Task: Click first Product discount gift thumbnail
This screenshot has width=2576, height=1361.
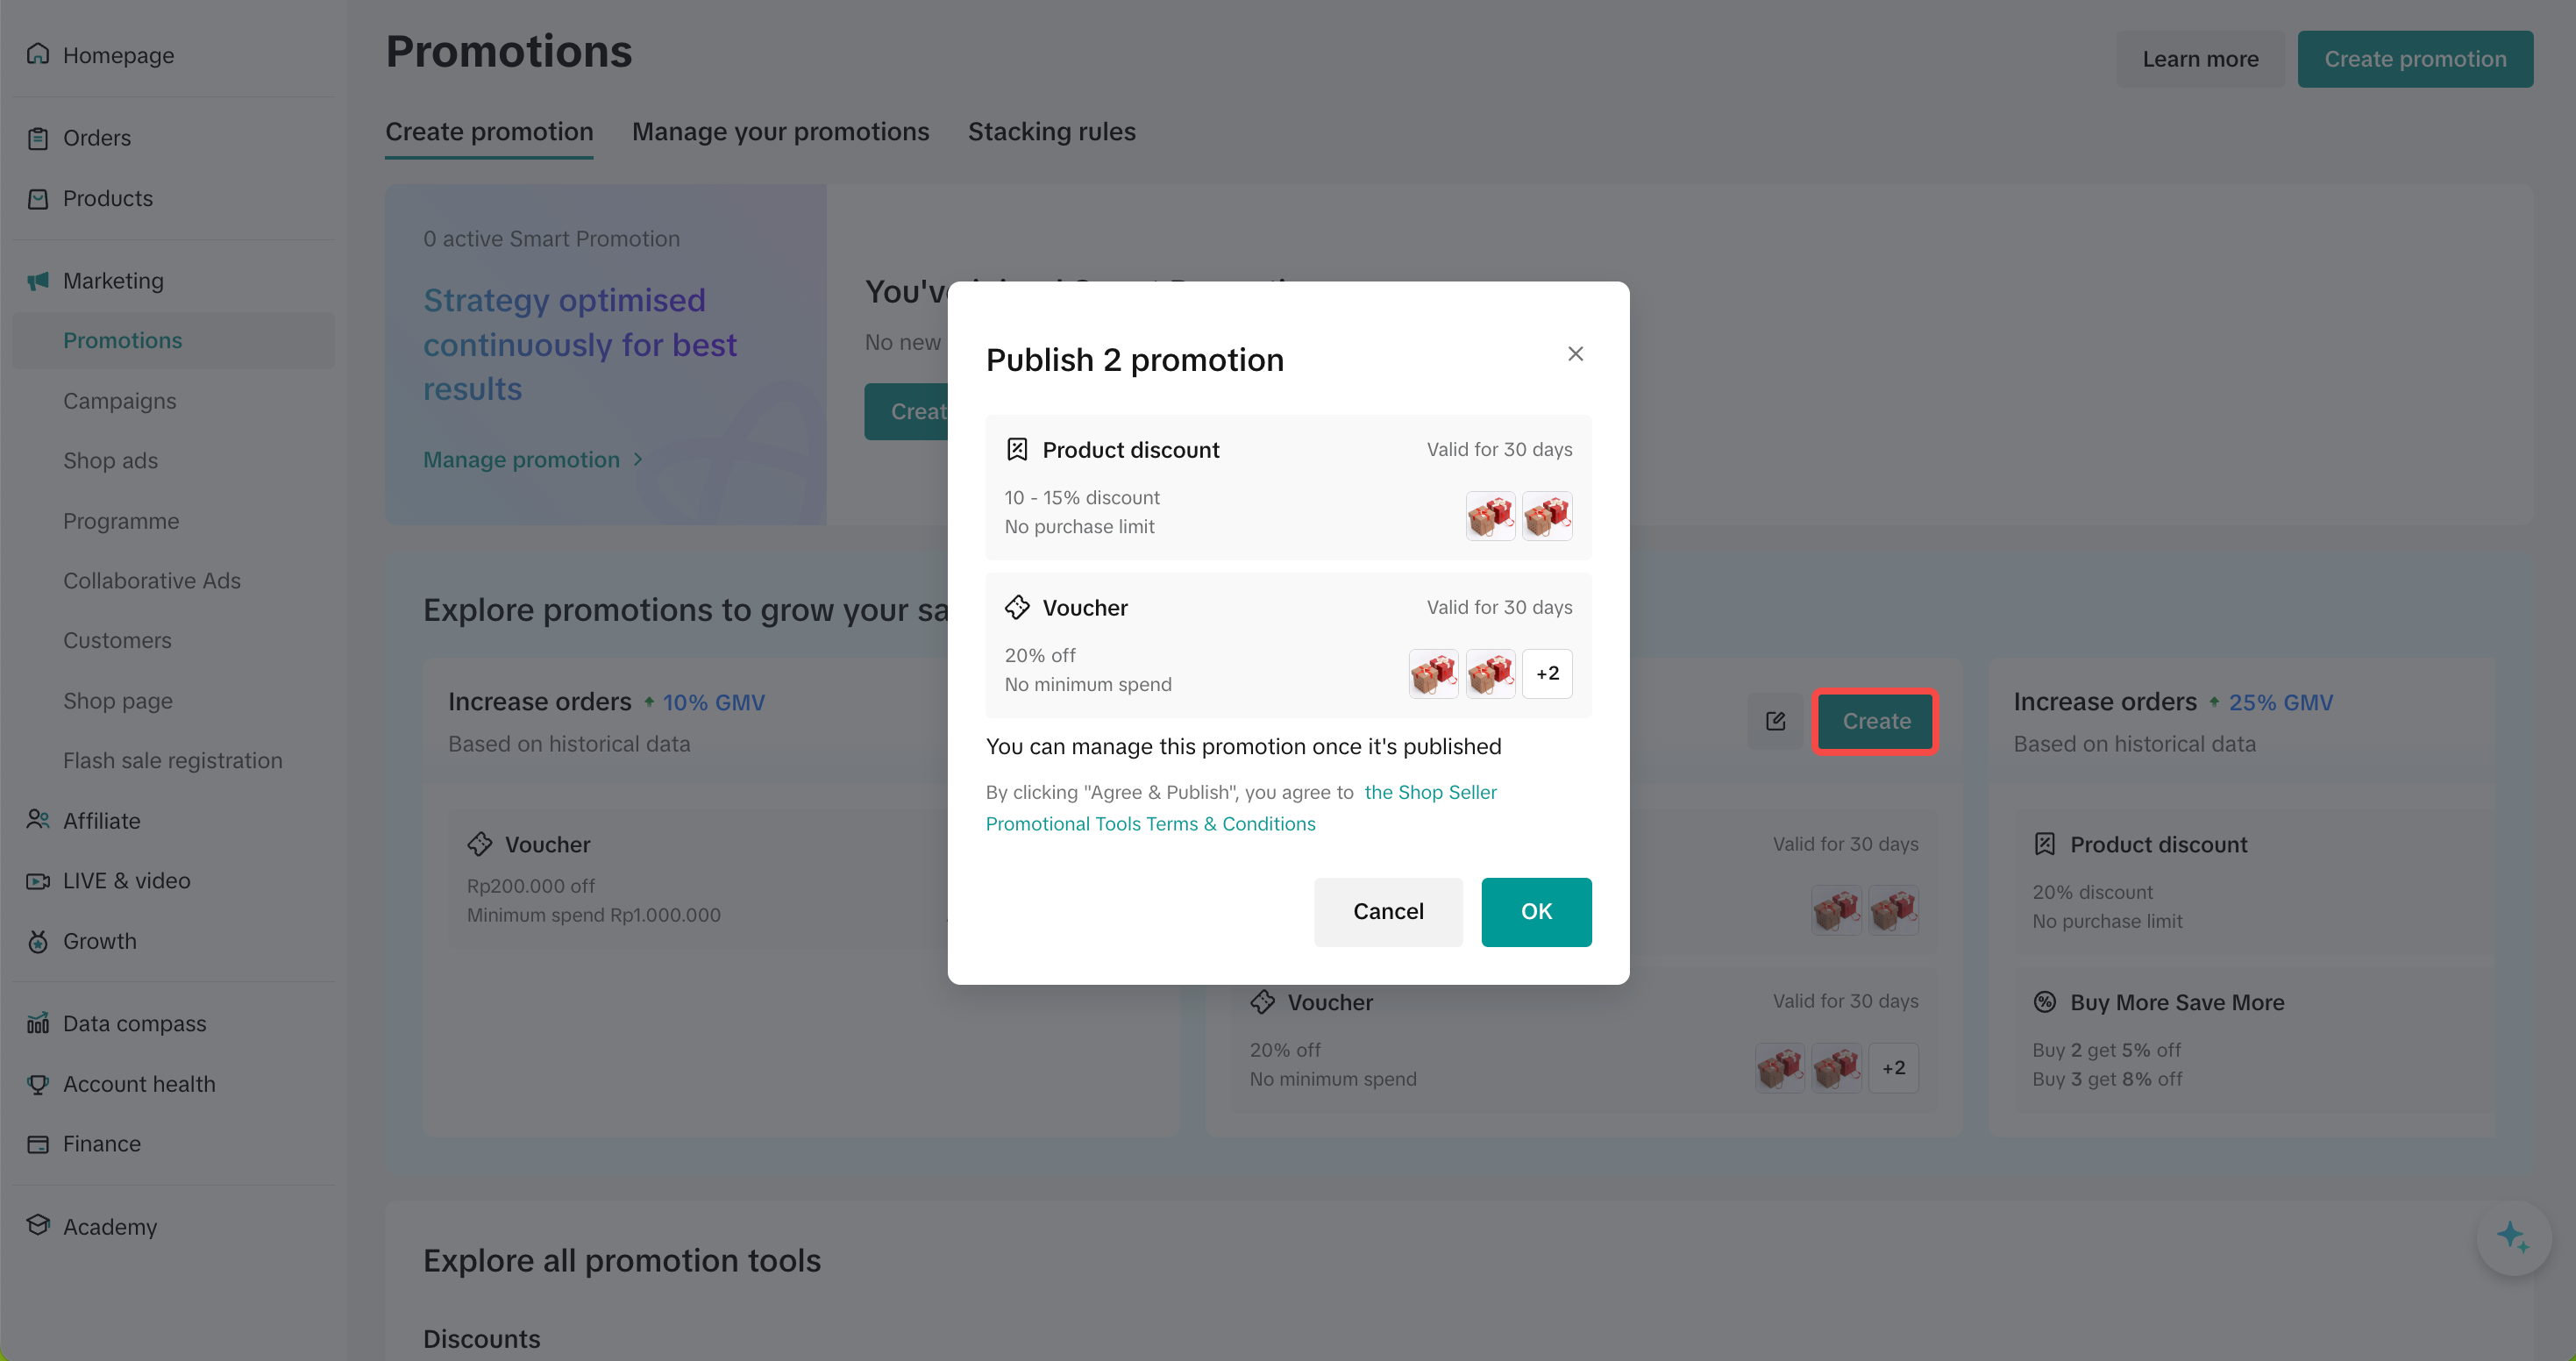Action: (x=1490, y=516)
